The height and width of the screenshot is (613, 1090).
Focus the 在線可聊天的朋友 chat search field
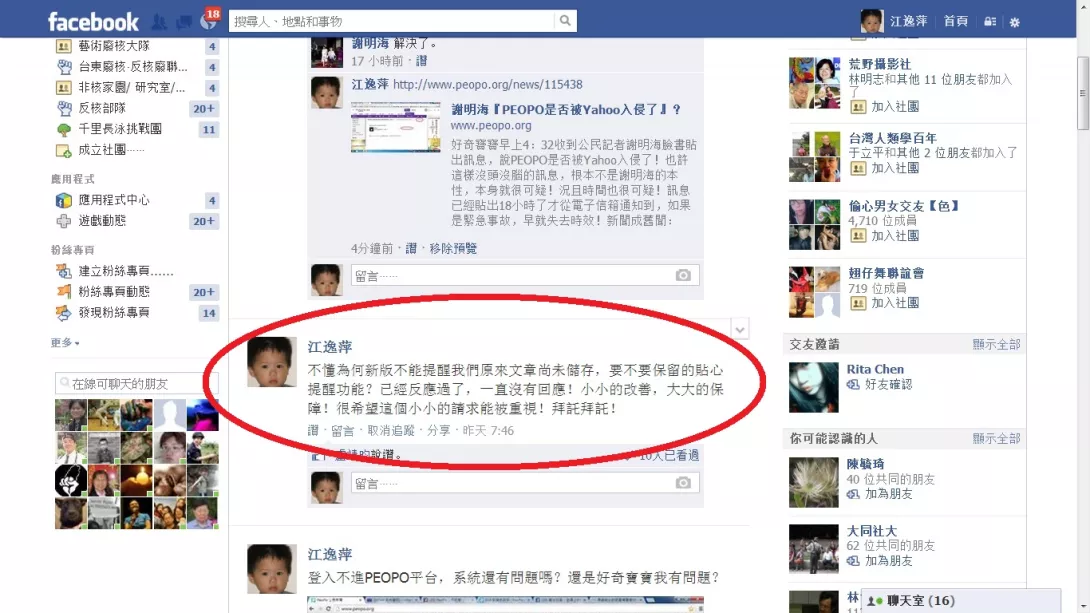click(137, 384)
